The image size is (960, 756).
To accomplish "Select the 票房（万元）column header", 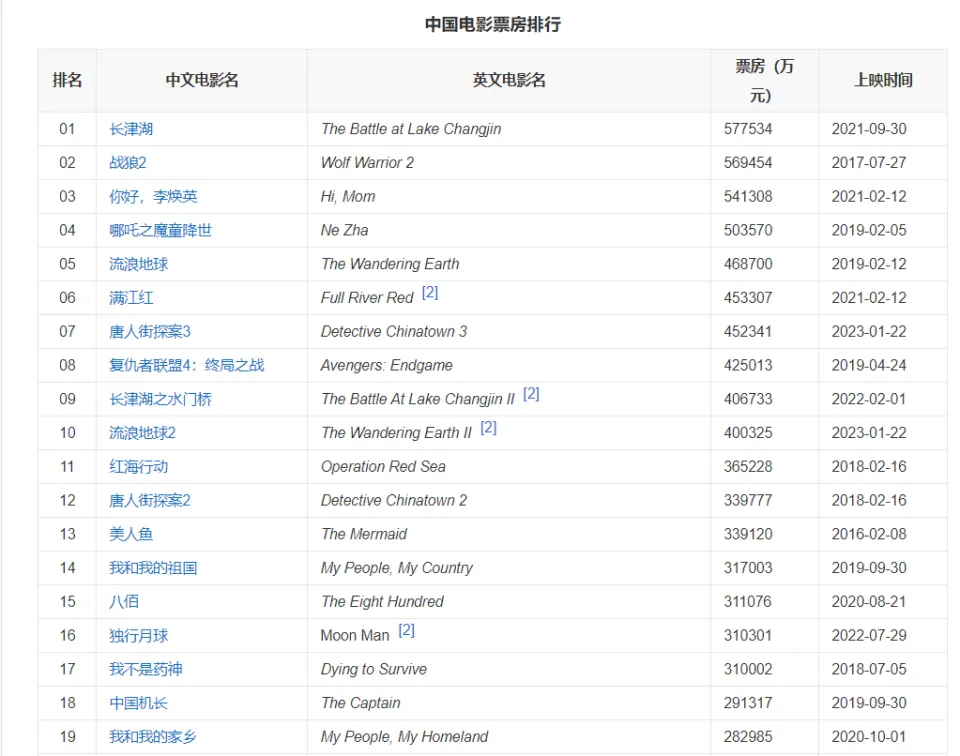I will (x=764, y=80).
